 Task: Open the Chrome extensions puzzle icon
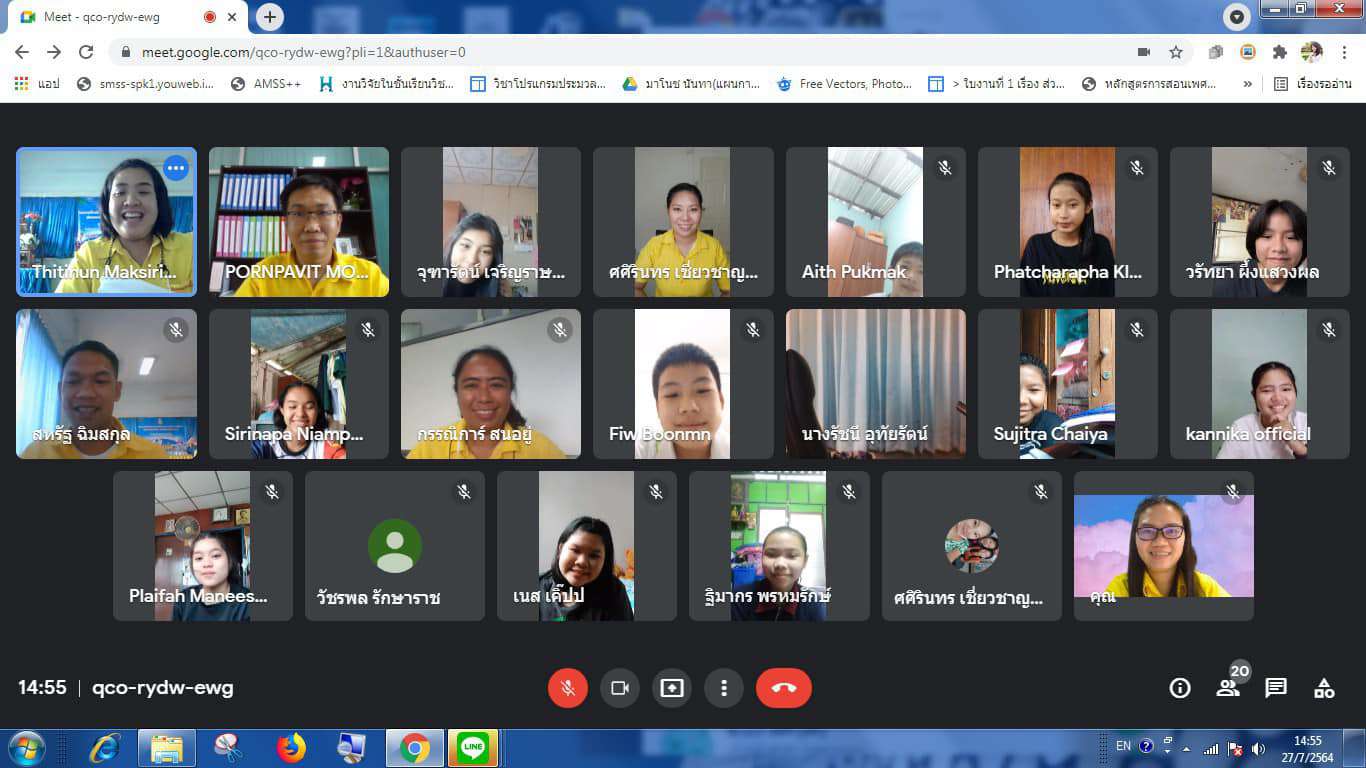[1279, 52]
